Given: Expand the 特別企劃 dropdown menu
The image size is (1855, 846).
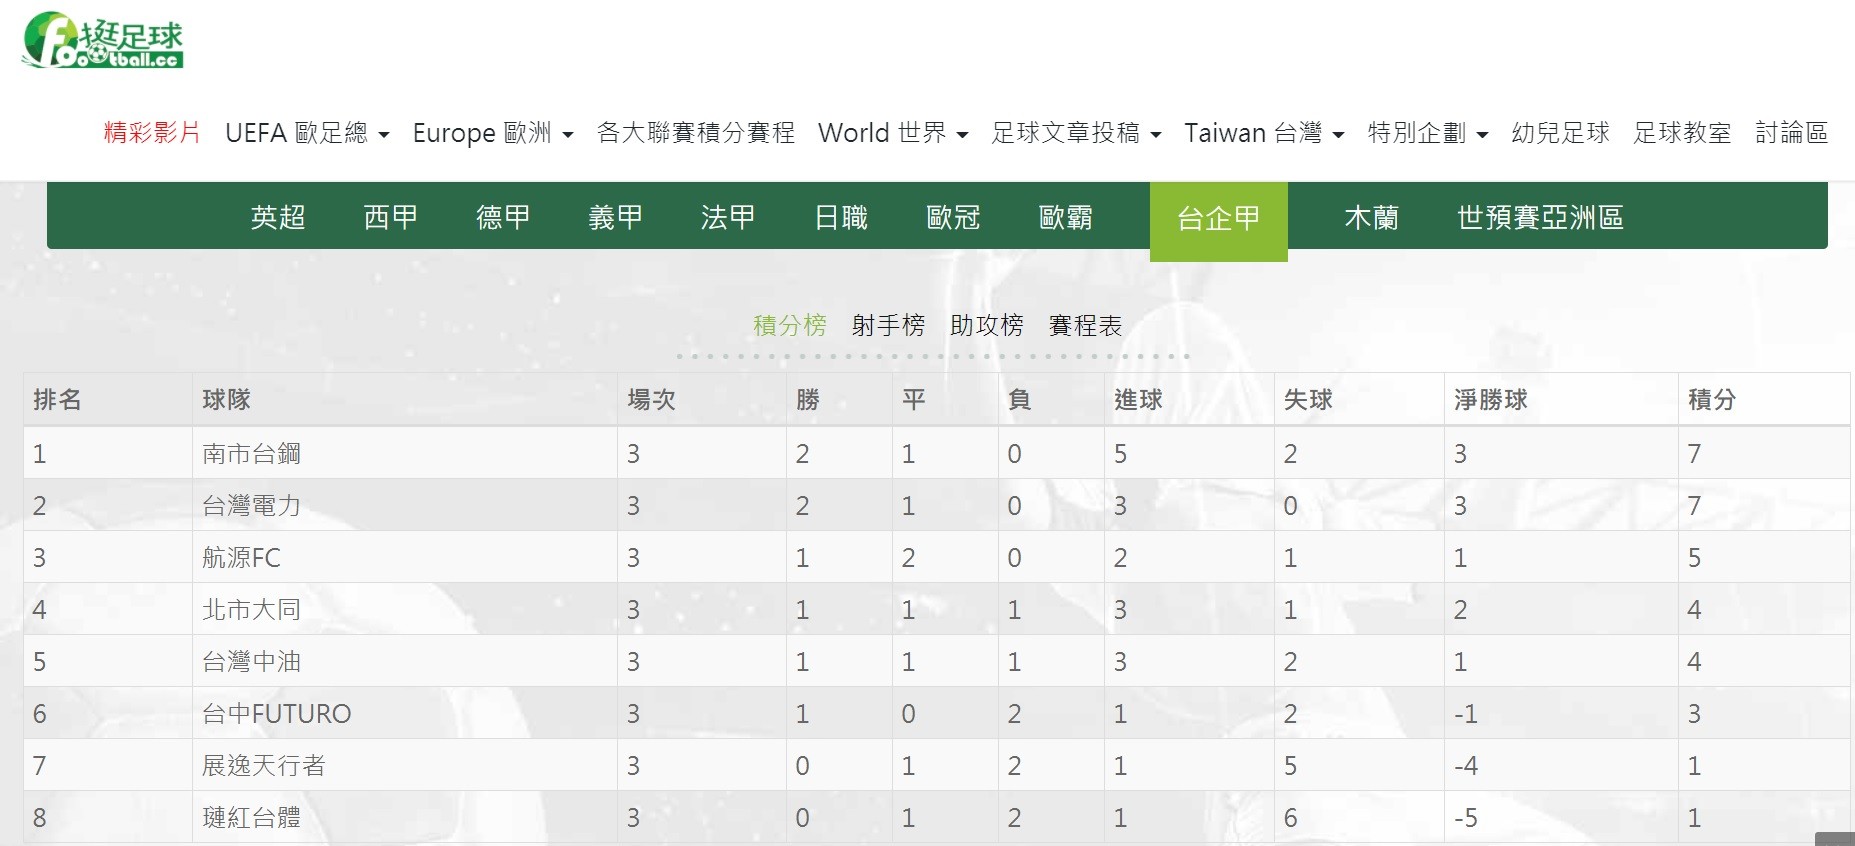Looking at the screenshot, I should (1428, 133).
